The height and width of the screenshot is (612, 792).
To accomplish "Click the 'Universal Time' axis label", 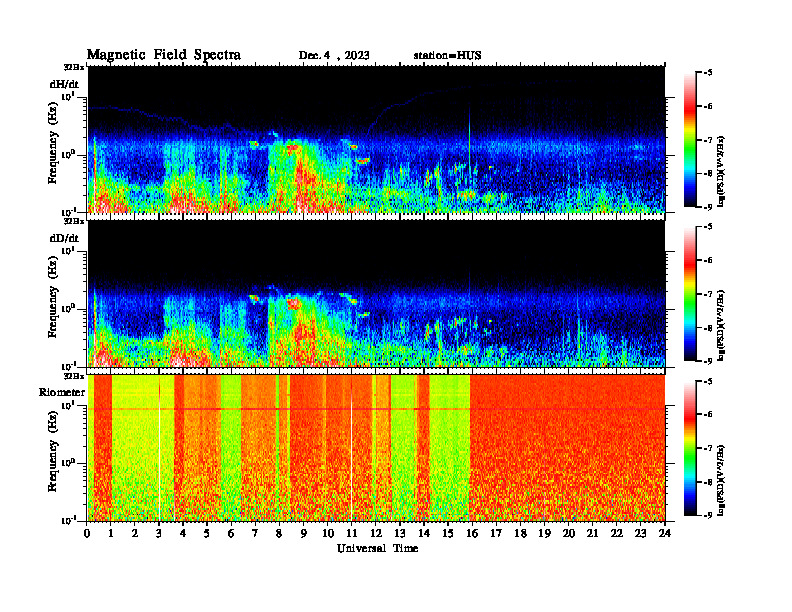I will [377, 548].
